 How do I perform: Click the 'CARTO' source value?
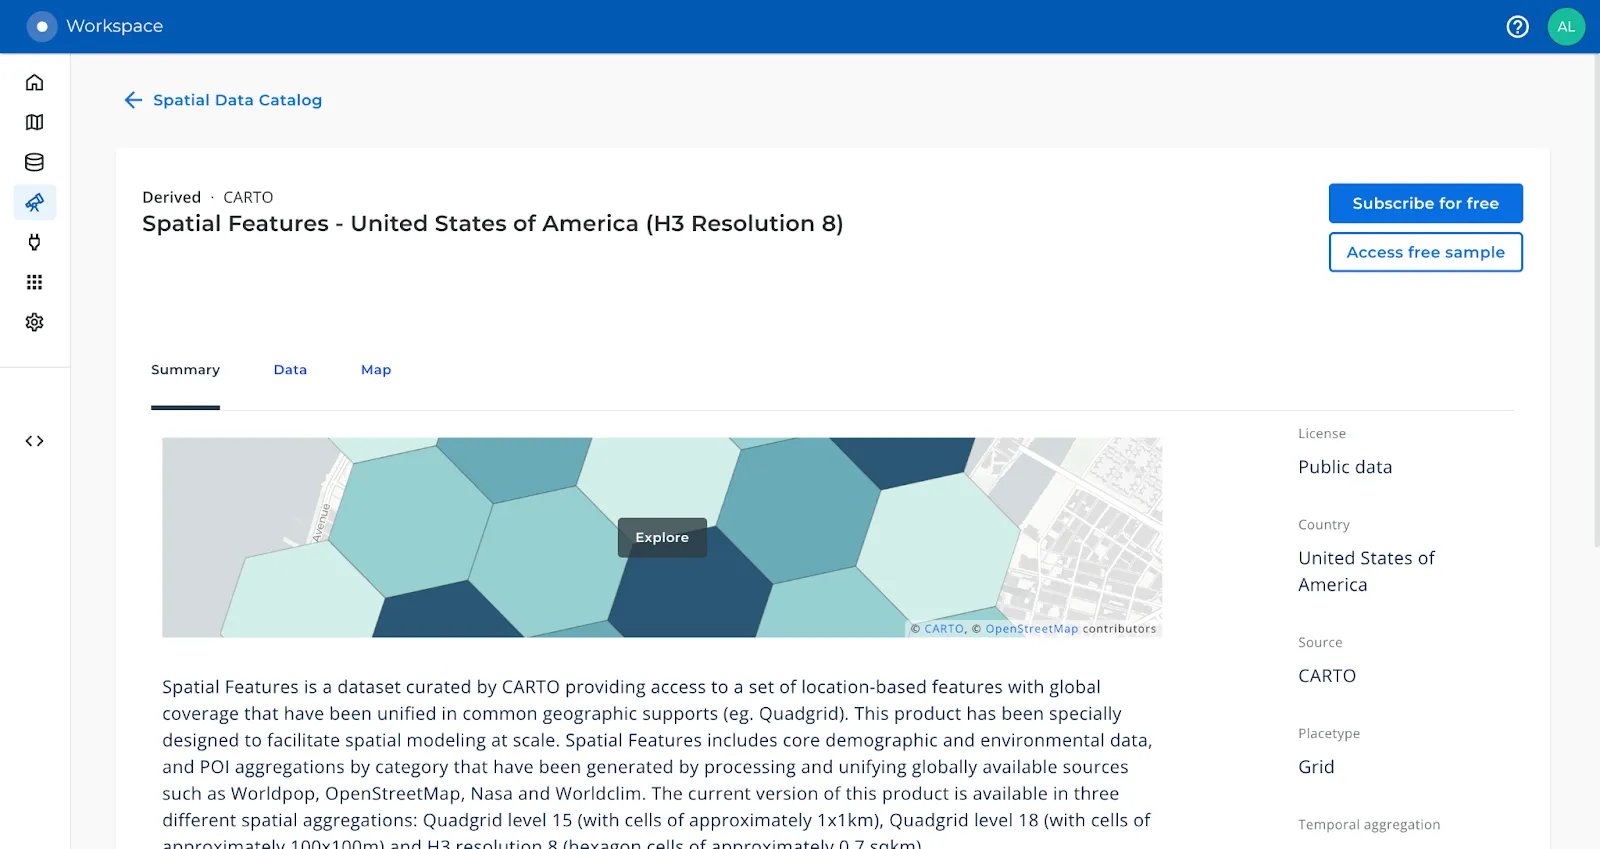tap(1327, 676)
